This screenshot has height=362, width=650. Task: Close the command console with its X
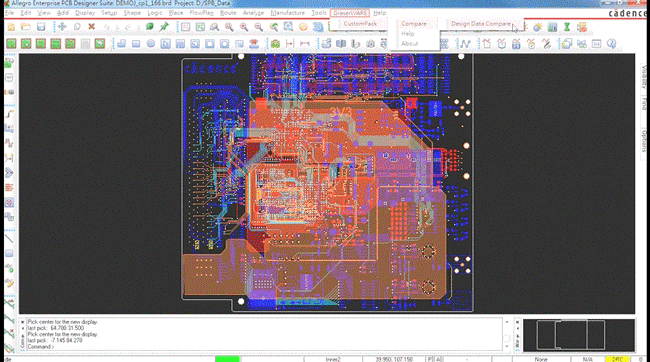22,322
